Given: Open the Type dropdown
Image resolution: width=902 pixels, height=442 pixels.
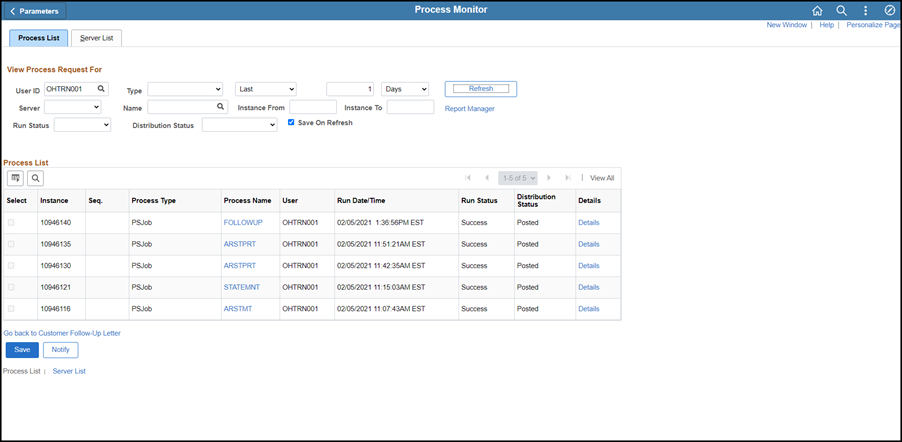Looking at the screenshot, I should point(185,89).
